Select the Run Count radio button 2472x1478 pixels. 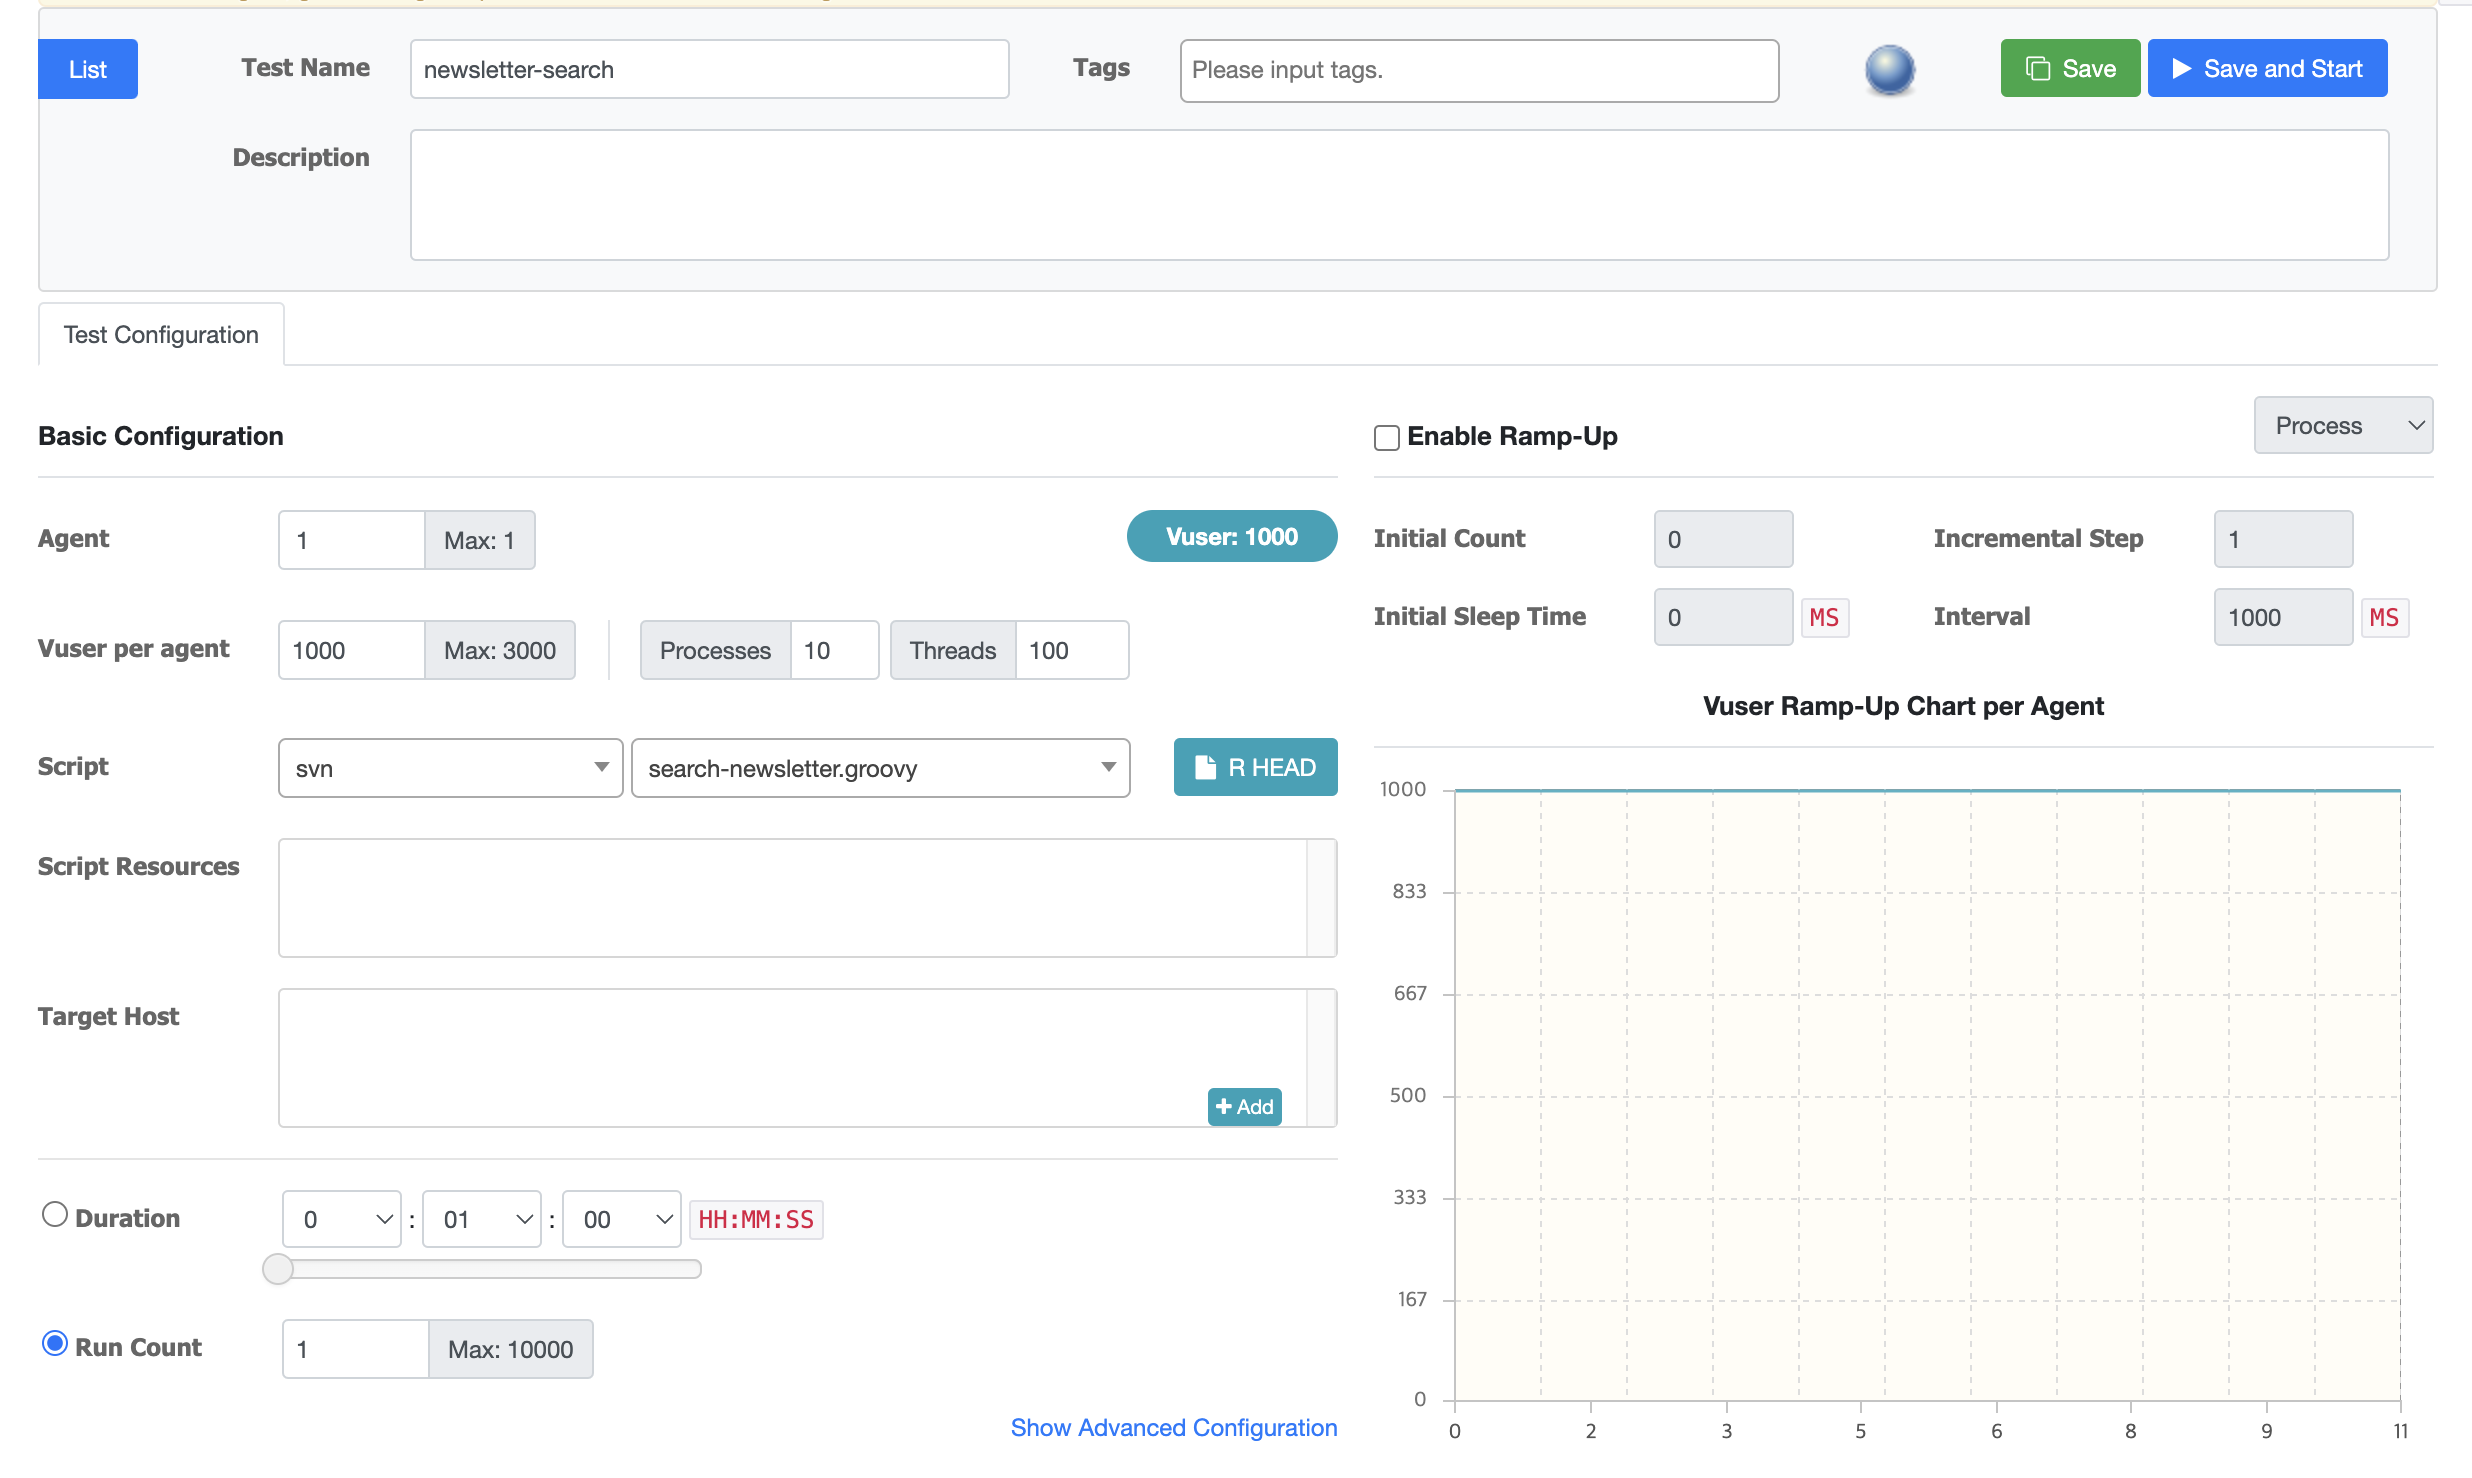pos(55,1344)
